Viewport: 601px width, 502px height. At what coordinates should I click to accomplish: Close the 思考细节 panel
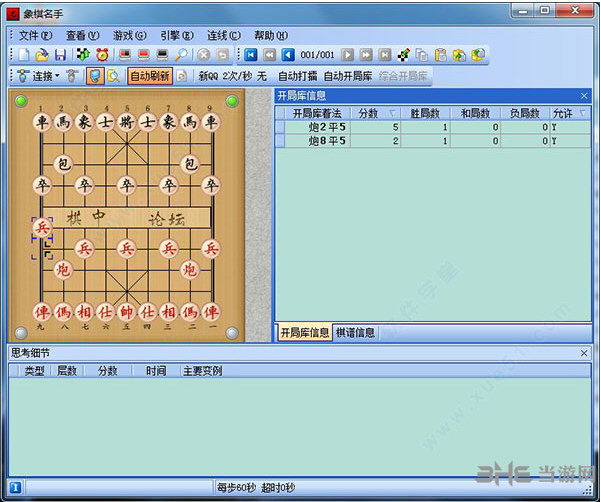[x=584, y=353]
